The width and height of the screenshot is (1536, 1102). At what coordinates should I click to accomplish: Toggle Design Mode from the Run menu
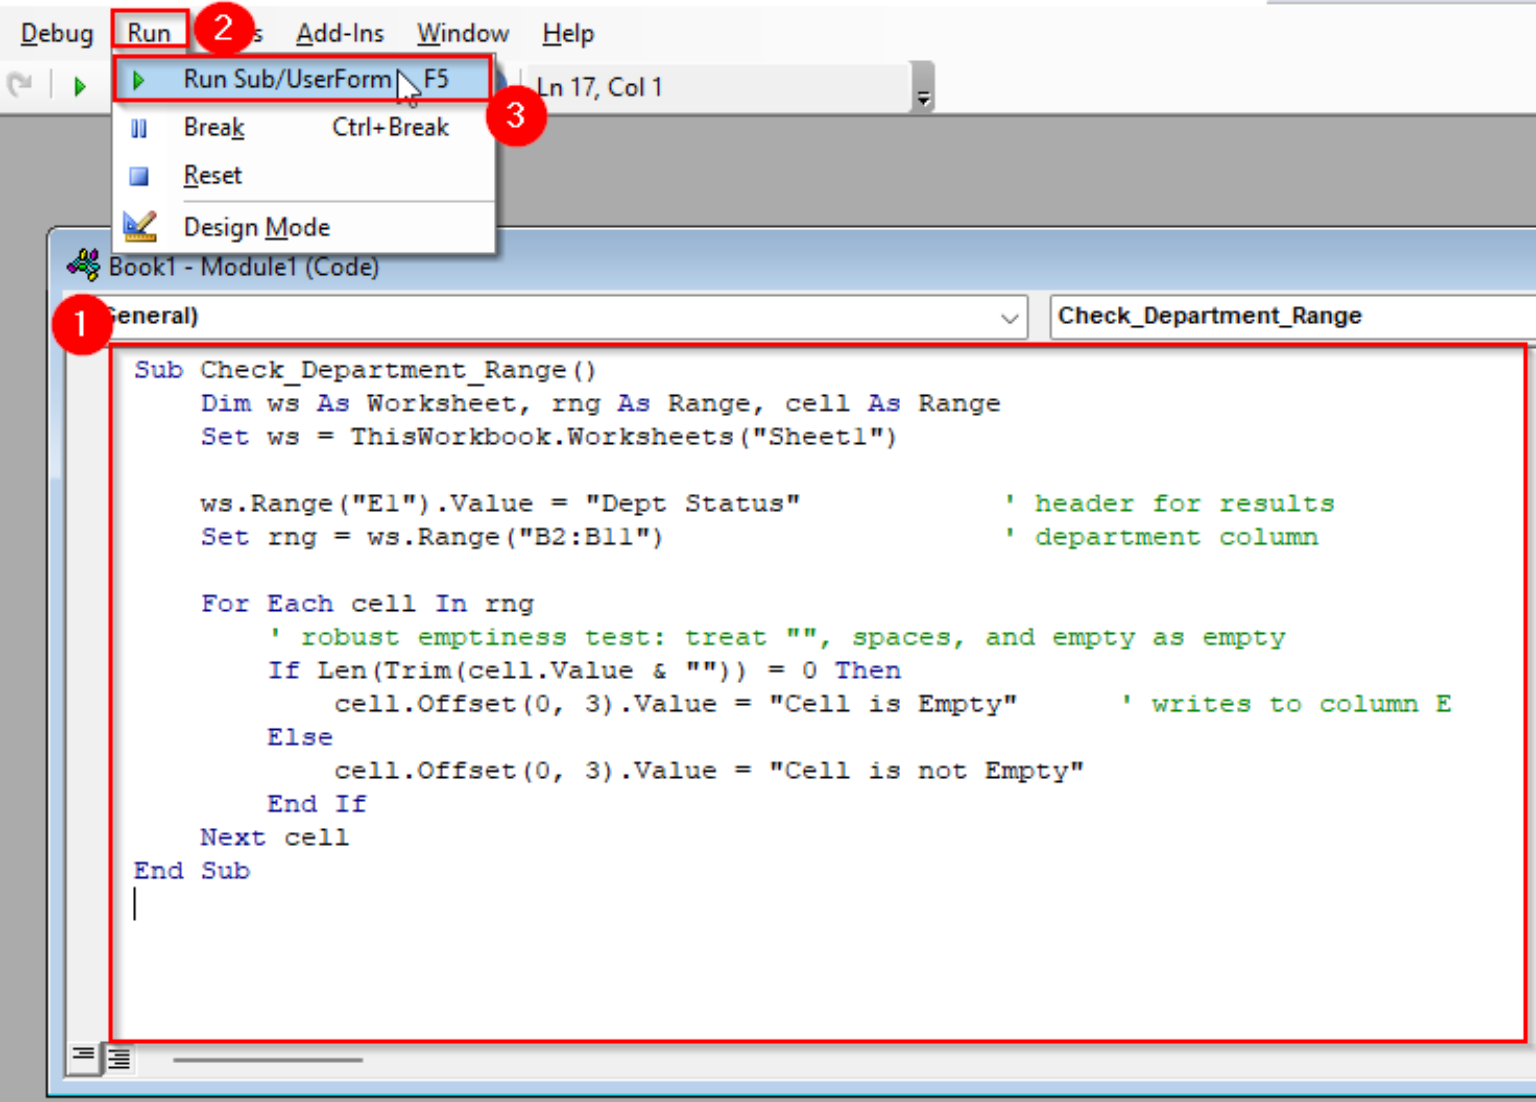[256, 226]
